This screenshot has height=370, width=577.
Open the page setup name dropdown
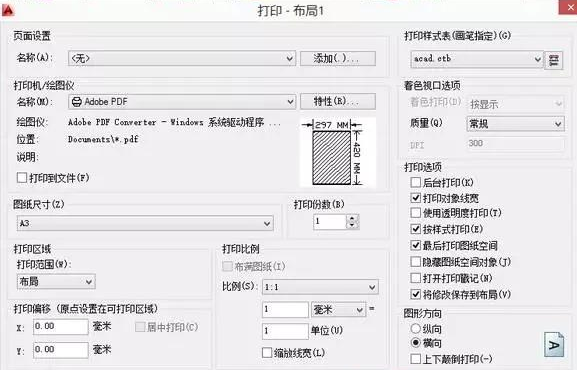click(182, 59)
